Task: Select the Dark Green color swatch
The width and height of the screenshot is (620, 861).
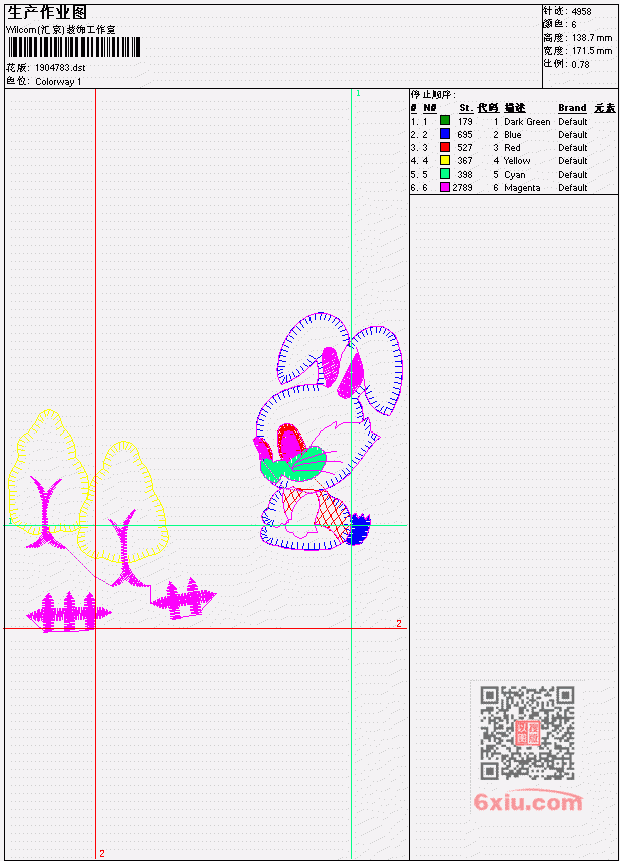Action: 445,121
